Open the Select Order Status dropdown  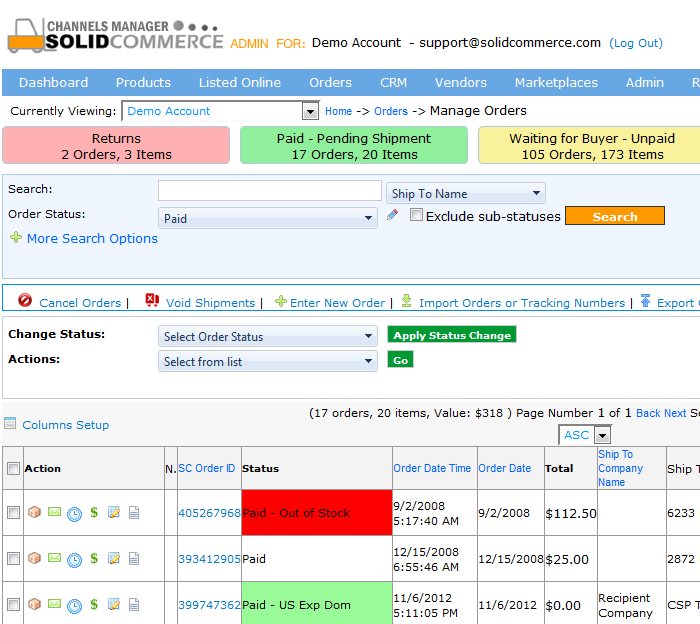click(268, 336)
